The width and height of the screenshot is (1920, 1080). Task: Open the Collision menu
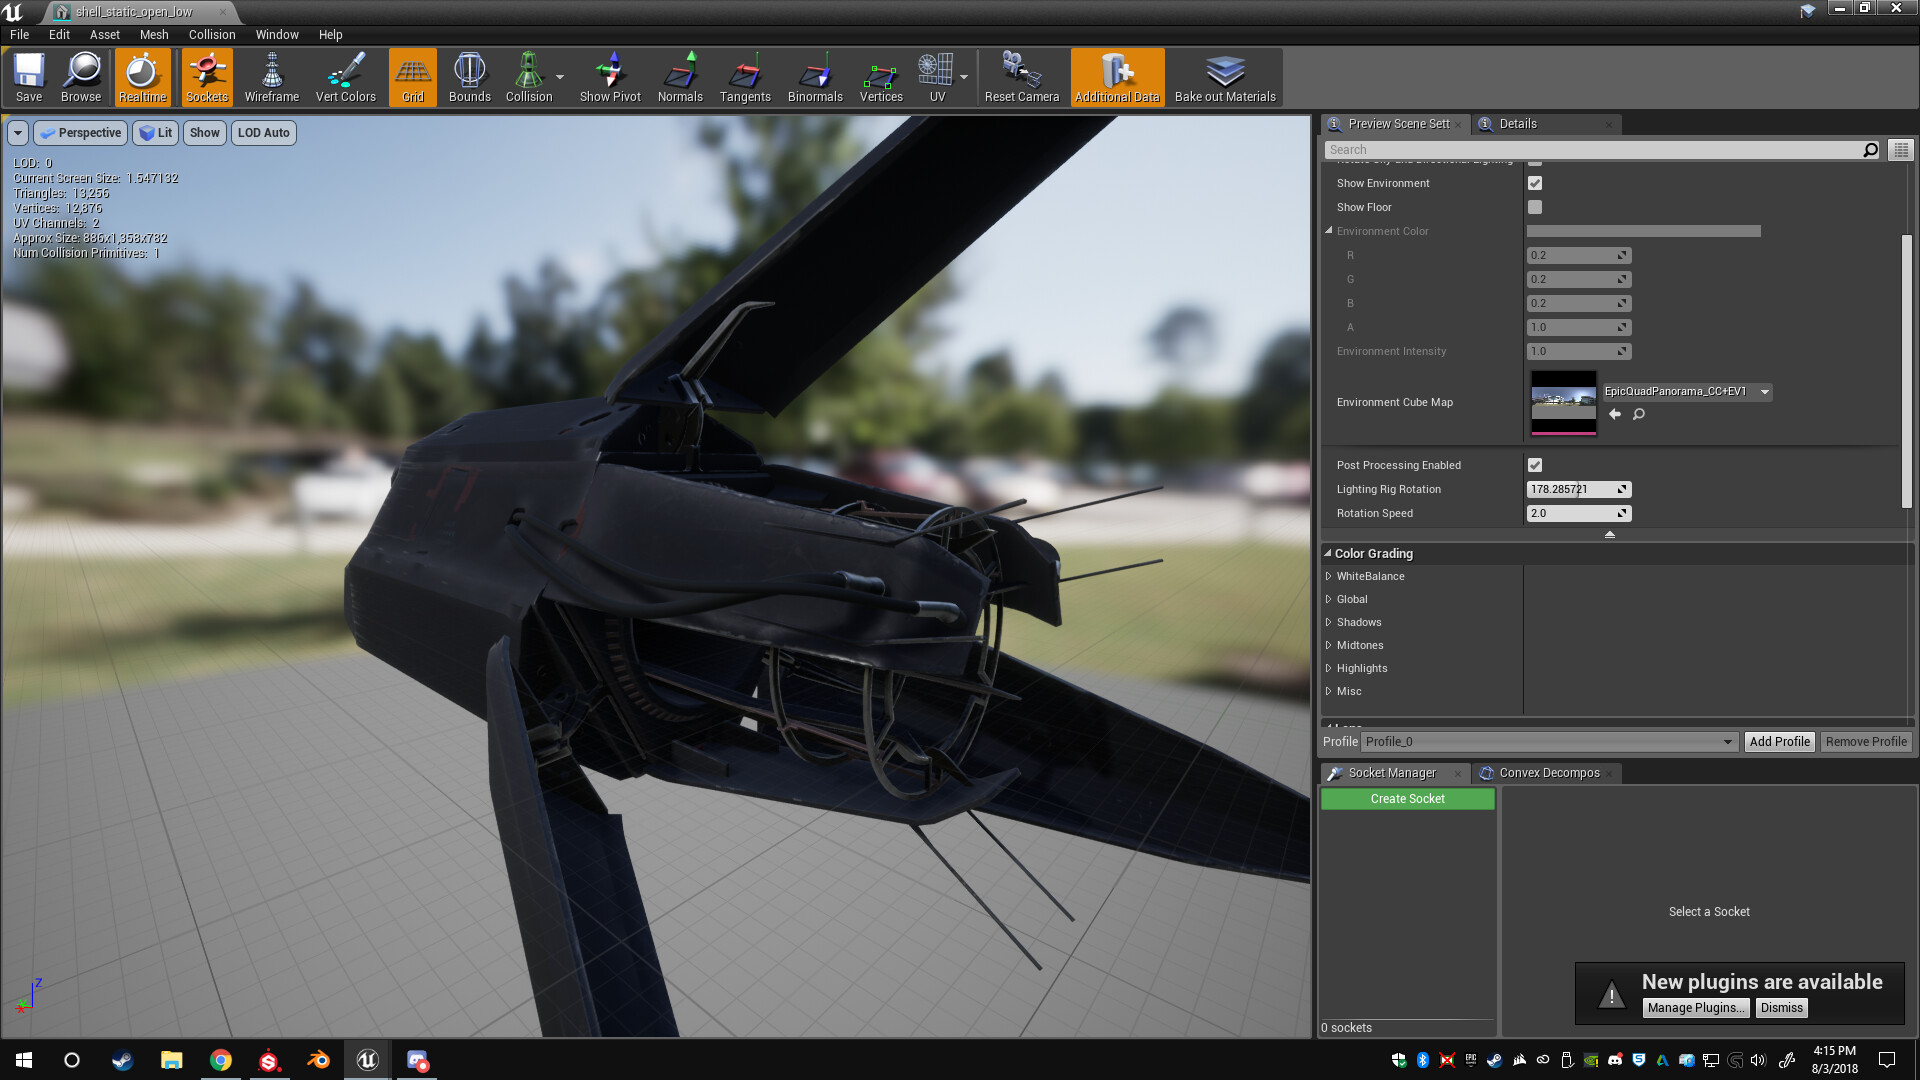pos(212,34)
